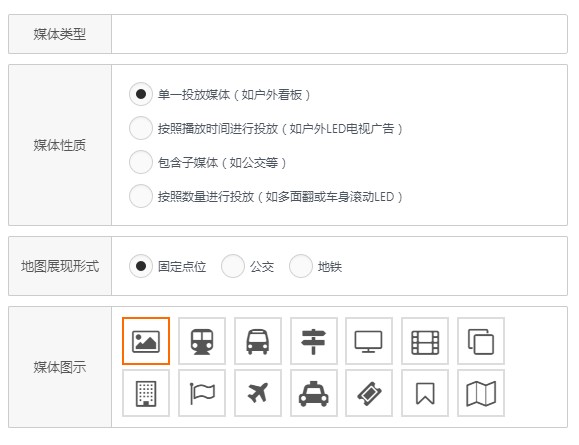This screenshot has height=445, width=579.
Task: Pick the bus media icon
Action: [x=258, y=341]
